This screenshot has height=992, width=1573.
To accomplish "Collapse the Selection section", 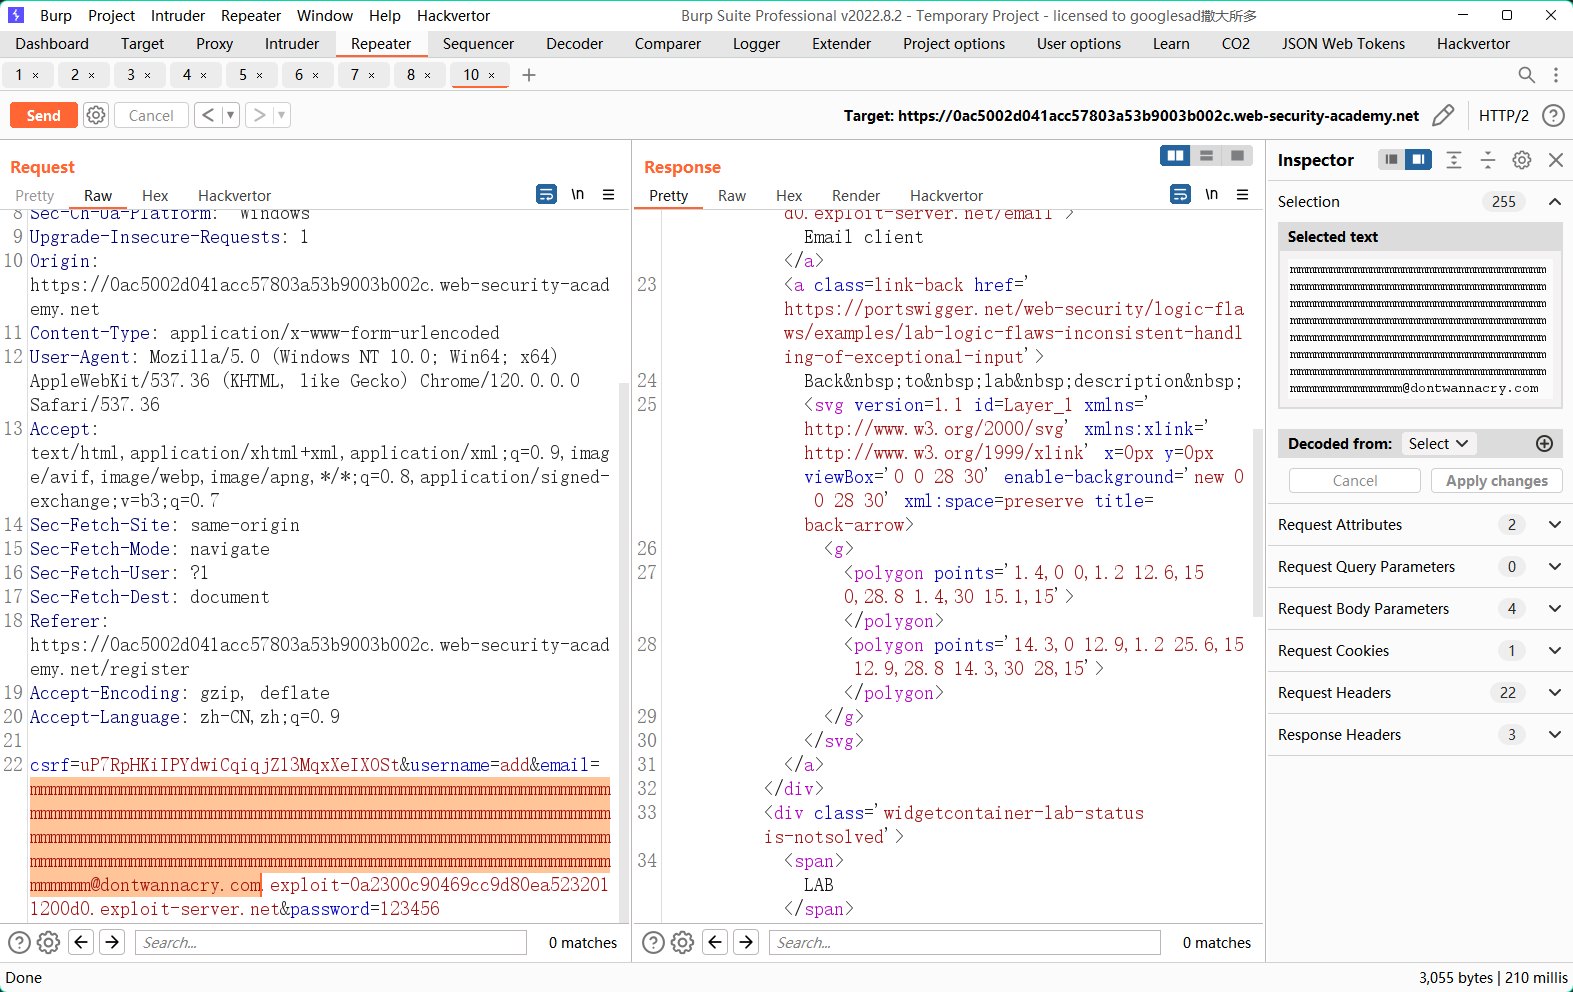I will point(1555,202).
